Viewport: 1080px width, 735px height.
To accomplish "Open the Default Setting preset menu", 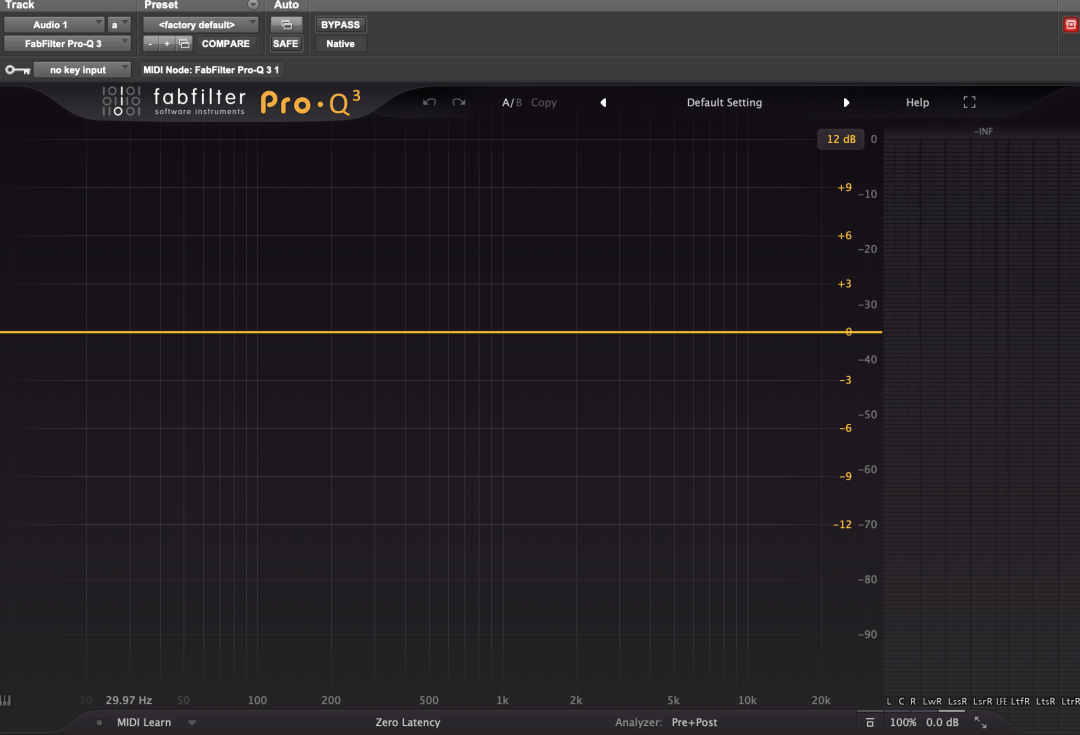I will 724,103.
